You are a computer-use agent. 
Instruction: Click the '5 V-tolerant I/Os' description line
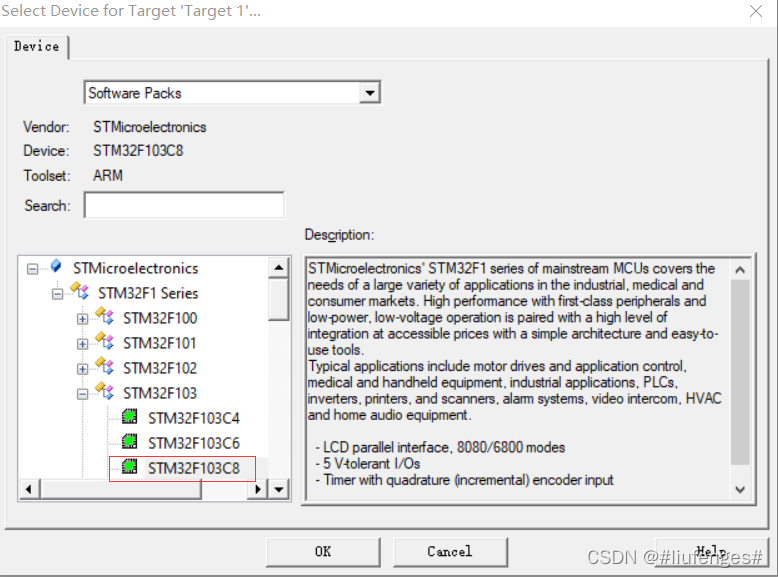click(x=368, y=464)
